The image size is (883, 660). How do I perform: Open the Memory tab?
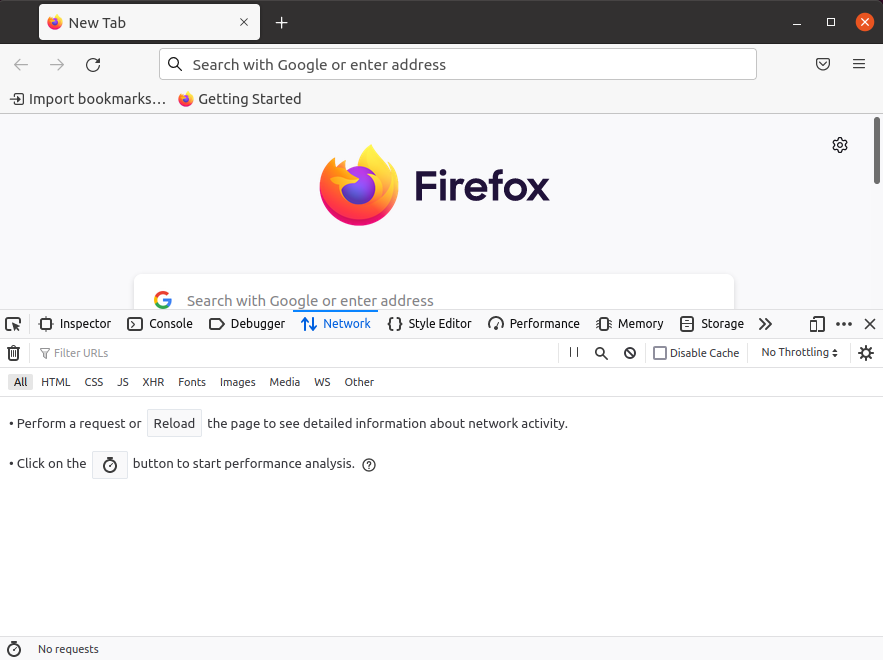point(630,324)
